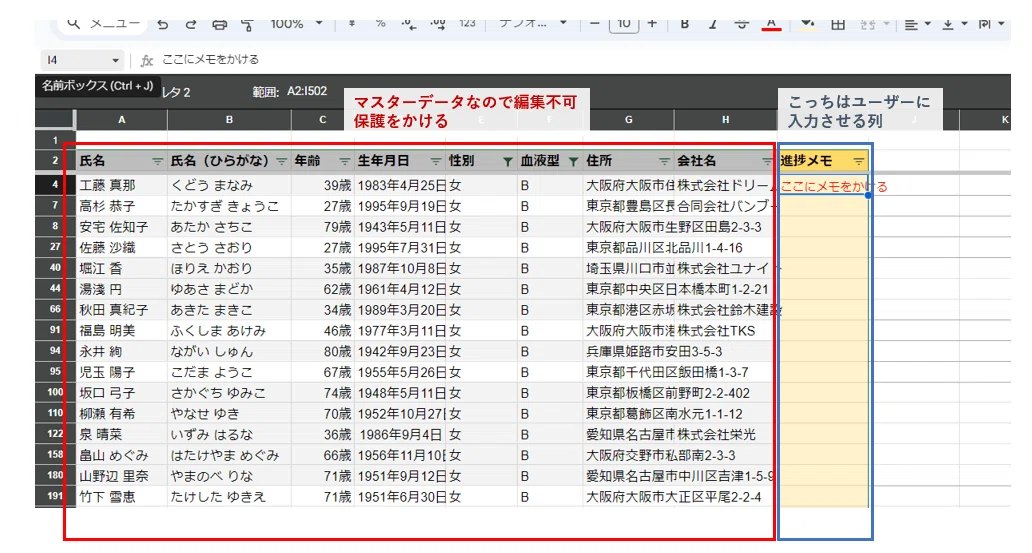Viewport: 1032px width, 553px height.
Task: Click the cell containing 工藤 真那
Action: [122, 186]
